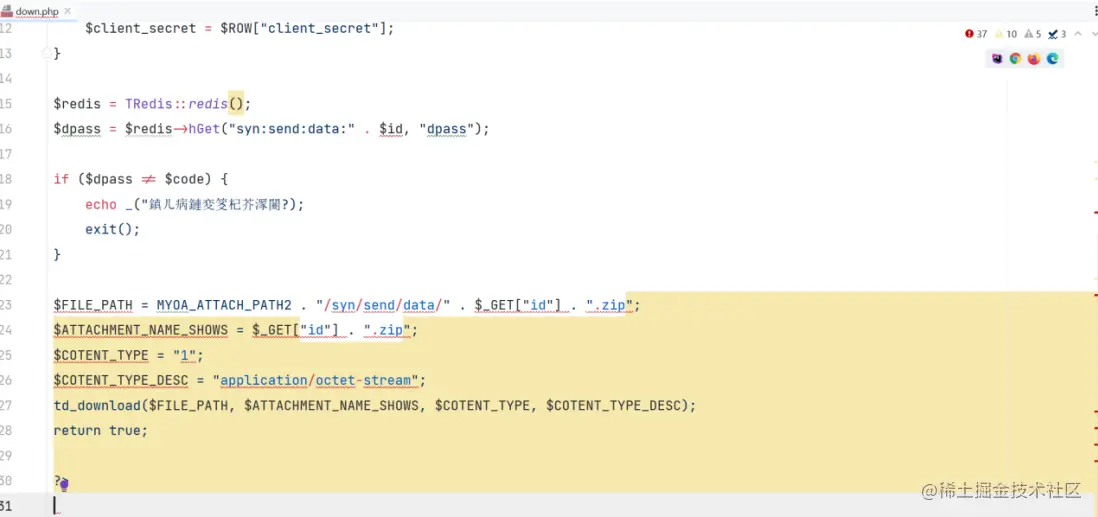This screenshot has height=517, width=1098.
Task: Click the echo keyword
Action: click(x=101, y=205)
